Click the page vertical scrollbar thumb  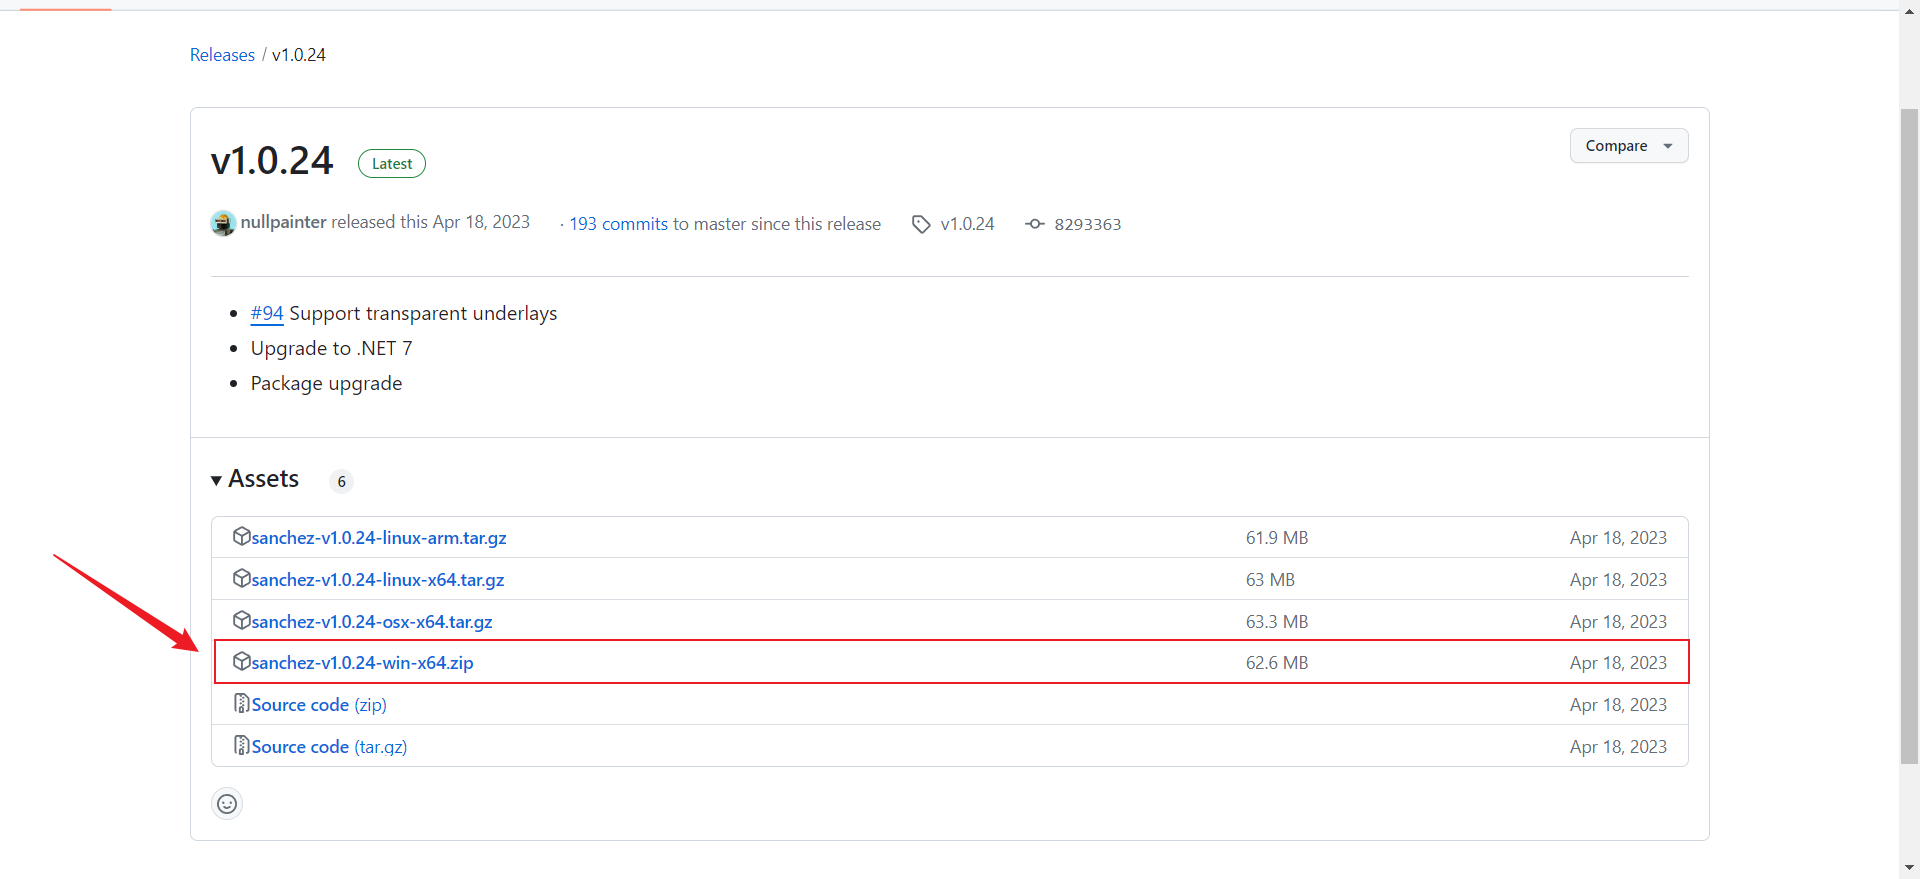[x=1909, y=435]
